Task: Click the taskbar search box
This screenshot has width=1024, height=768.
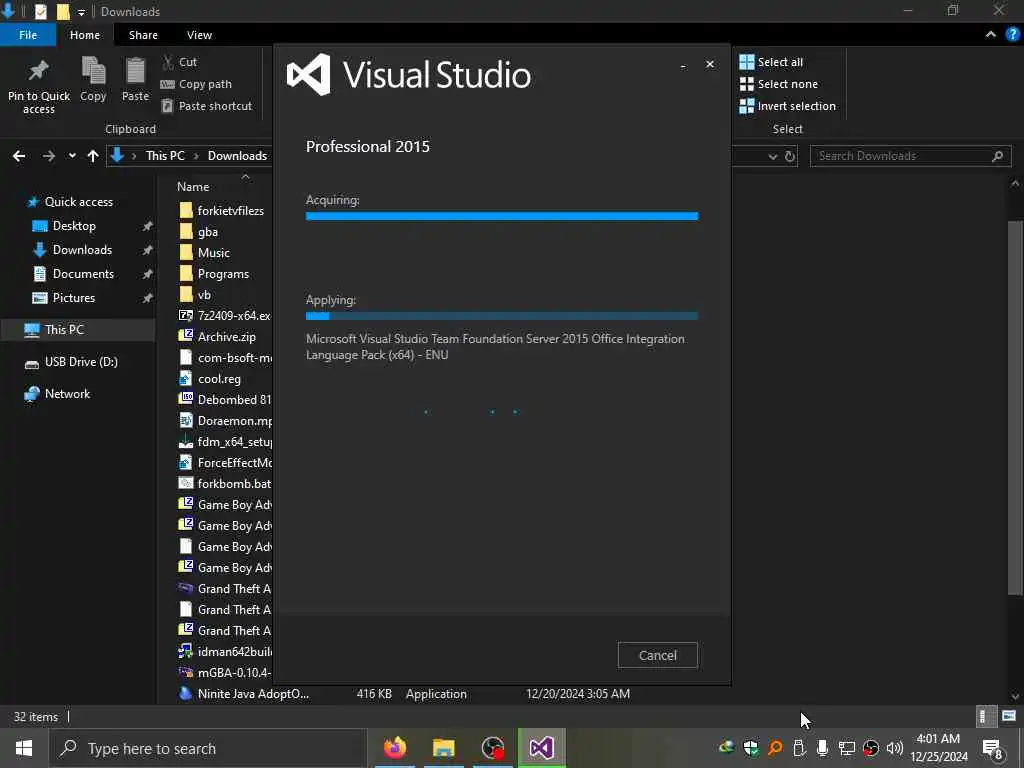Action: 208,748
